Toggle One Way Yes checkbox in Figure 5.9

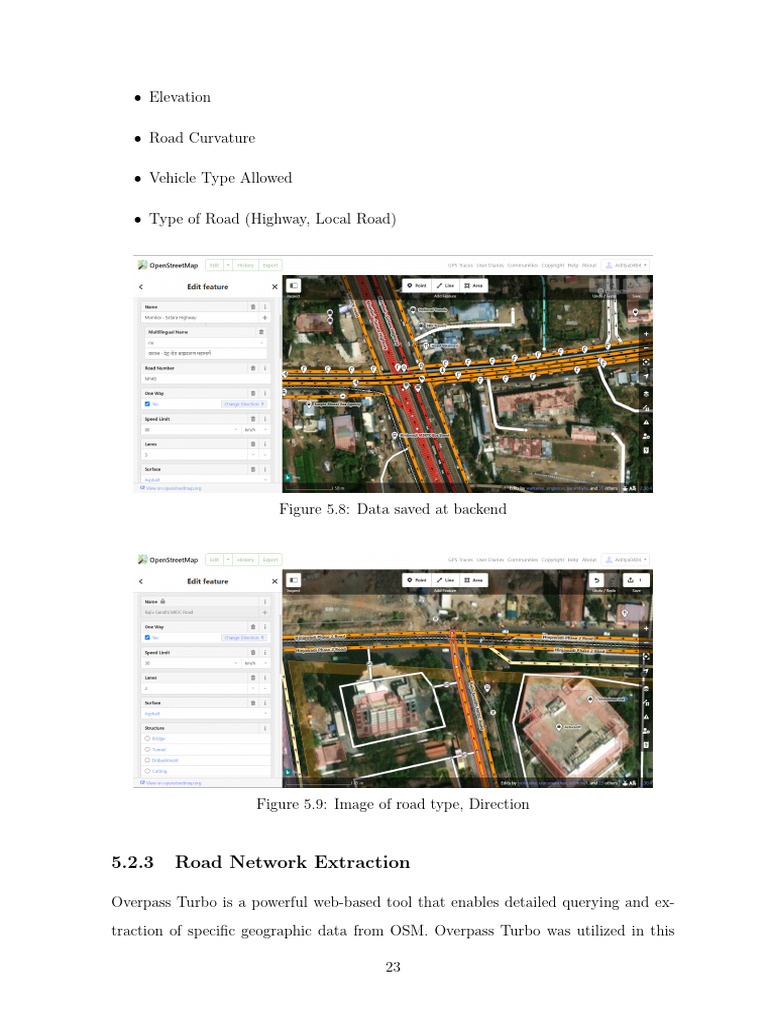click(x=148, y=637)
